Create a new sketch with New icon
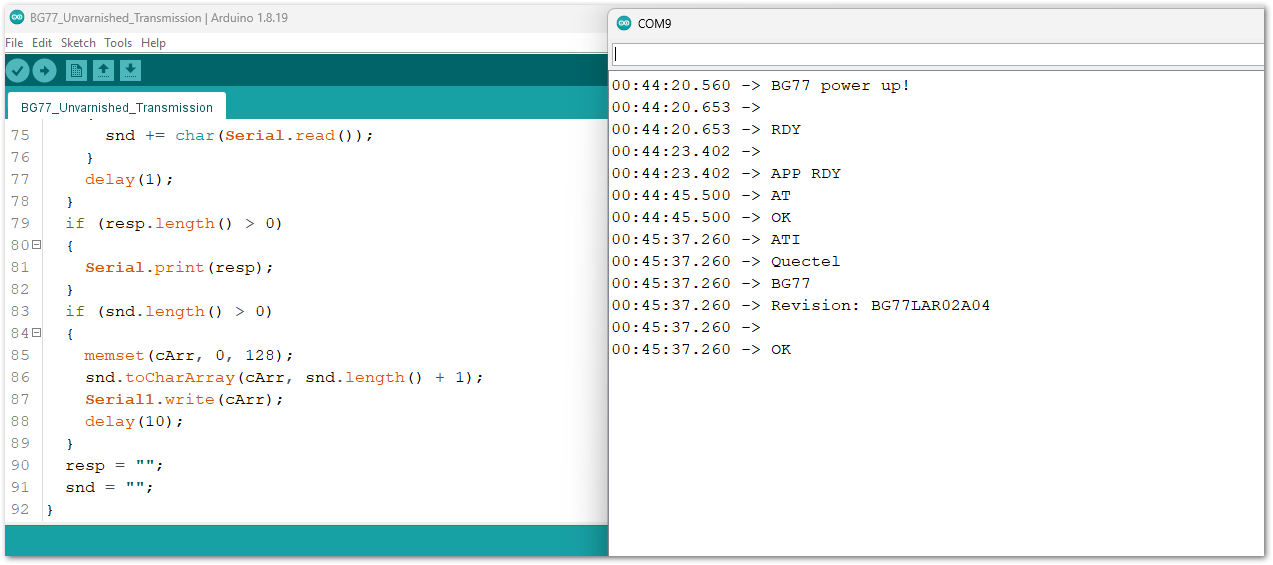1273x565 pixels. click(x=76, y=70)
